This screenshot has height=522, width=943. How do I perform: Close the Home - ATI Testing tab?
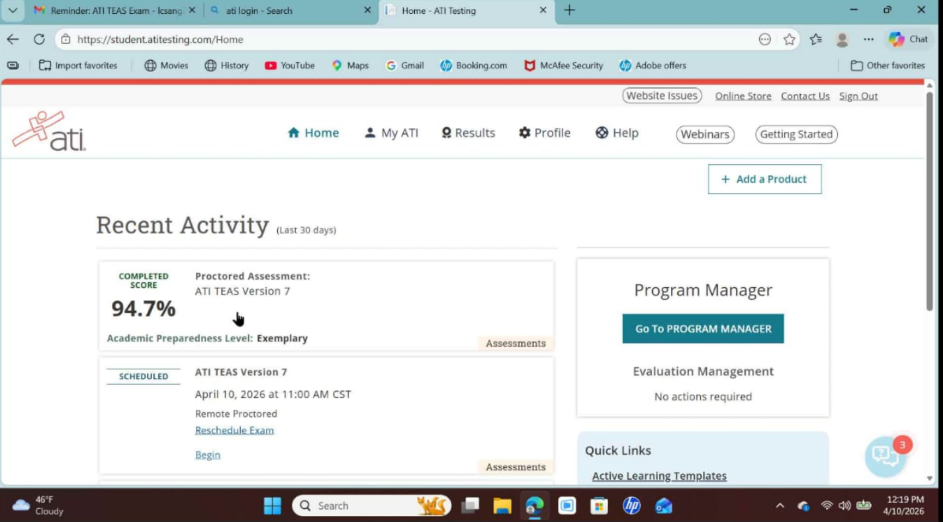tap(542, 10)
